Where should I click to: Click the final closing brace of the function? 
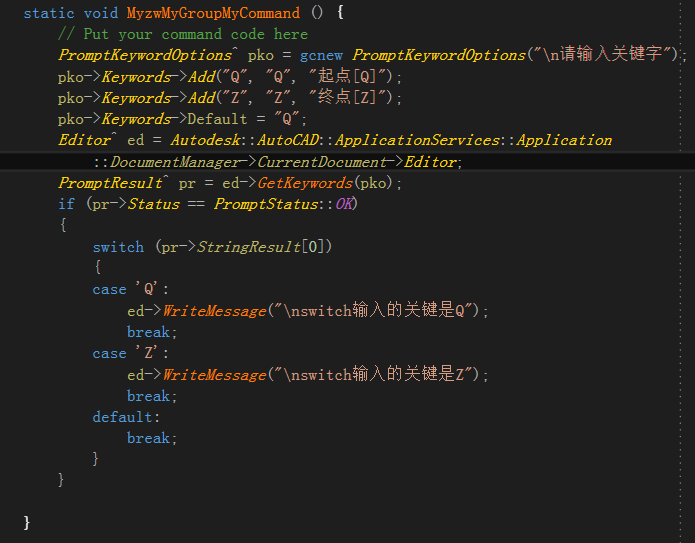pos(27,523)
